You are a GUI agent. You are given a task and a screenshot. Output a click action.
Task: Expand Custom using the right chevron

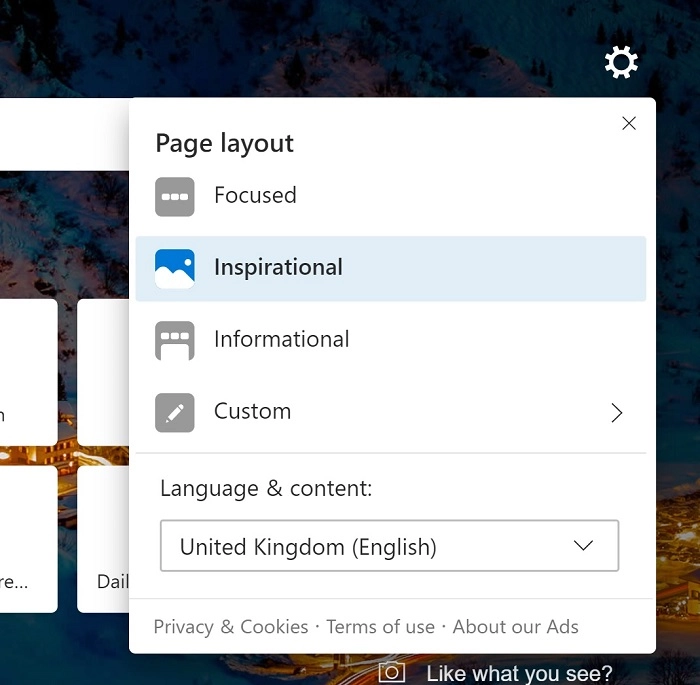617,413
